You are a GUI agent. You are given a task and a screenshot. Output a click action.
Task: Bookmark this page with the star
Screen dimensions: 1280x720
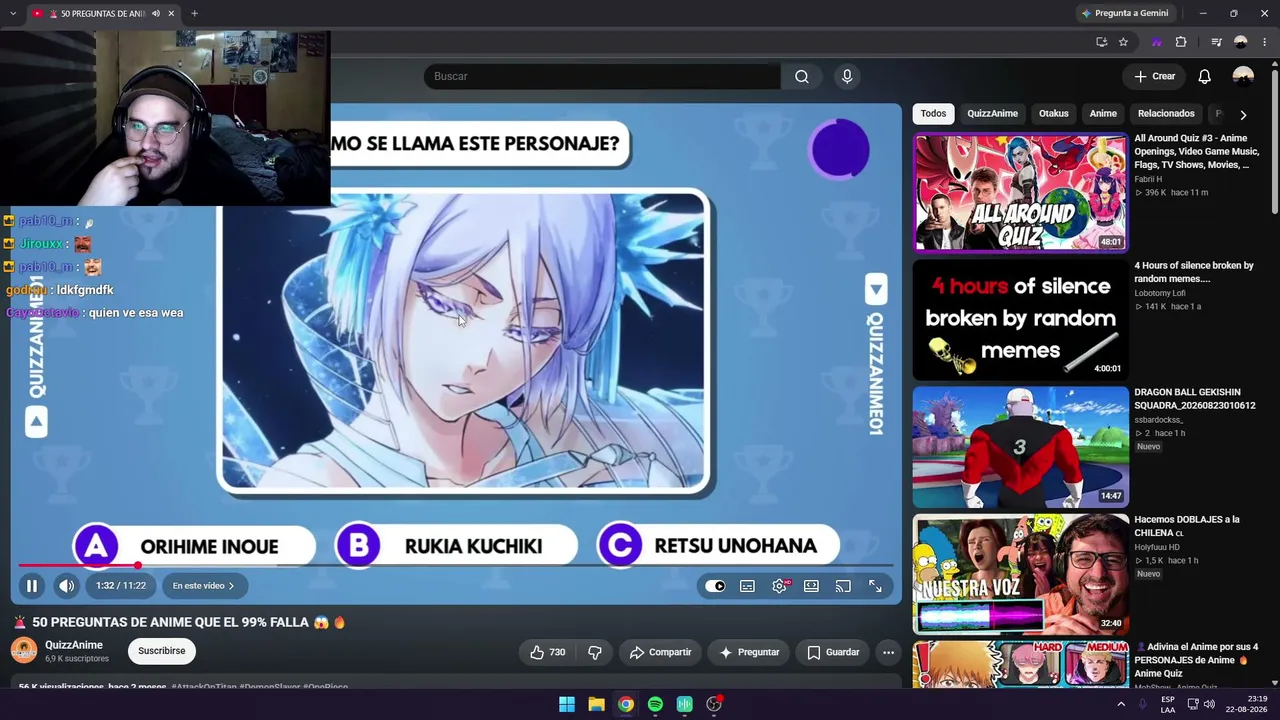pyautogui.click(x=1123, y=42)
